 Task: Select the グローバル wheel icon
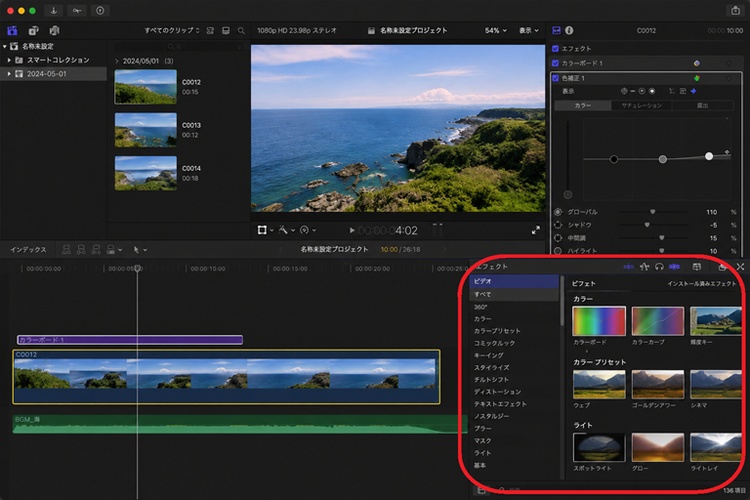point(558,212)
